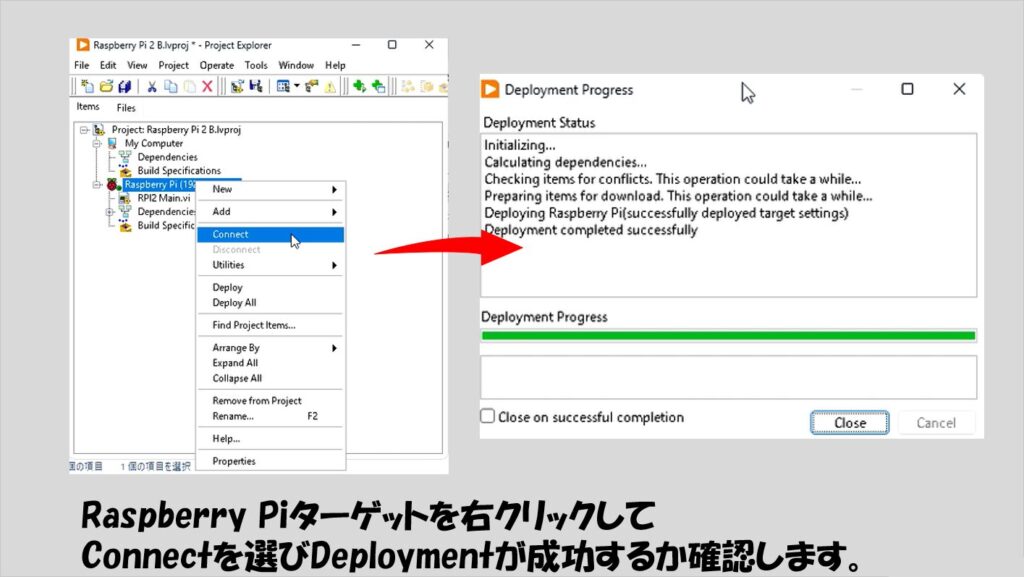The height and width of the screenshot is (577, 1024).
Task: Click the LabVIEW logo in Project Explorer title
Action: coord(83,45)
